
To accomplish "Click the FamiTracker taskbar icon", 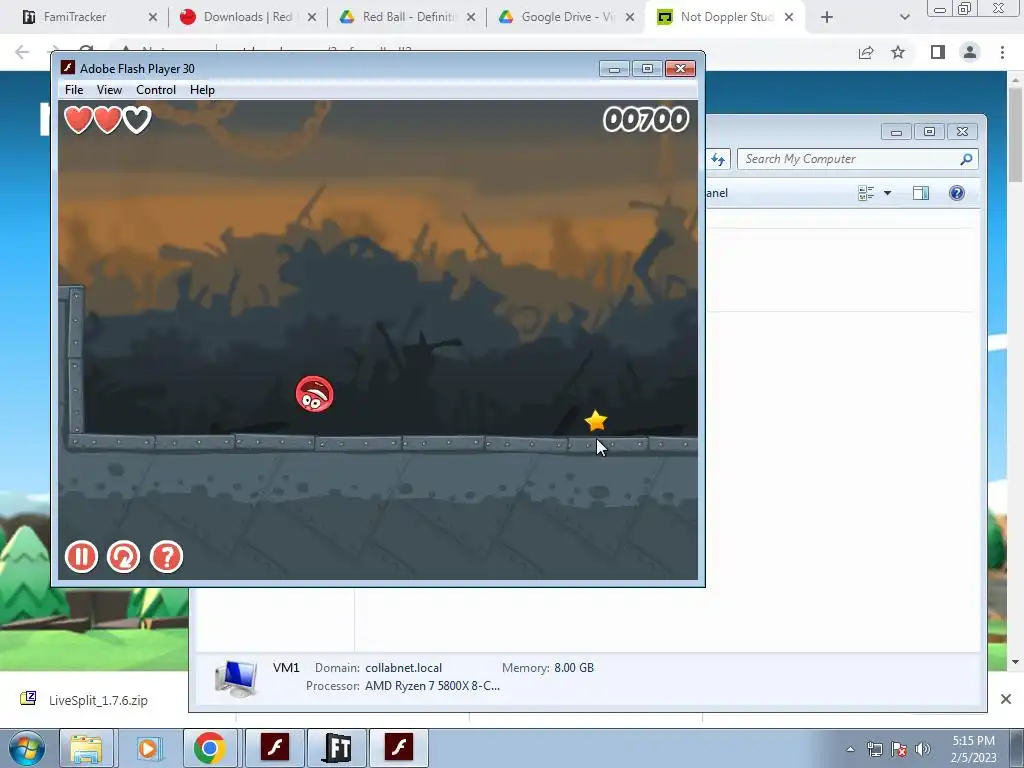I will pyautogui.click(x=336, y=748).
